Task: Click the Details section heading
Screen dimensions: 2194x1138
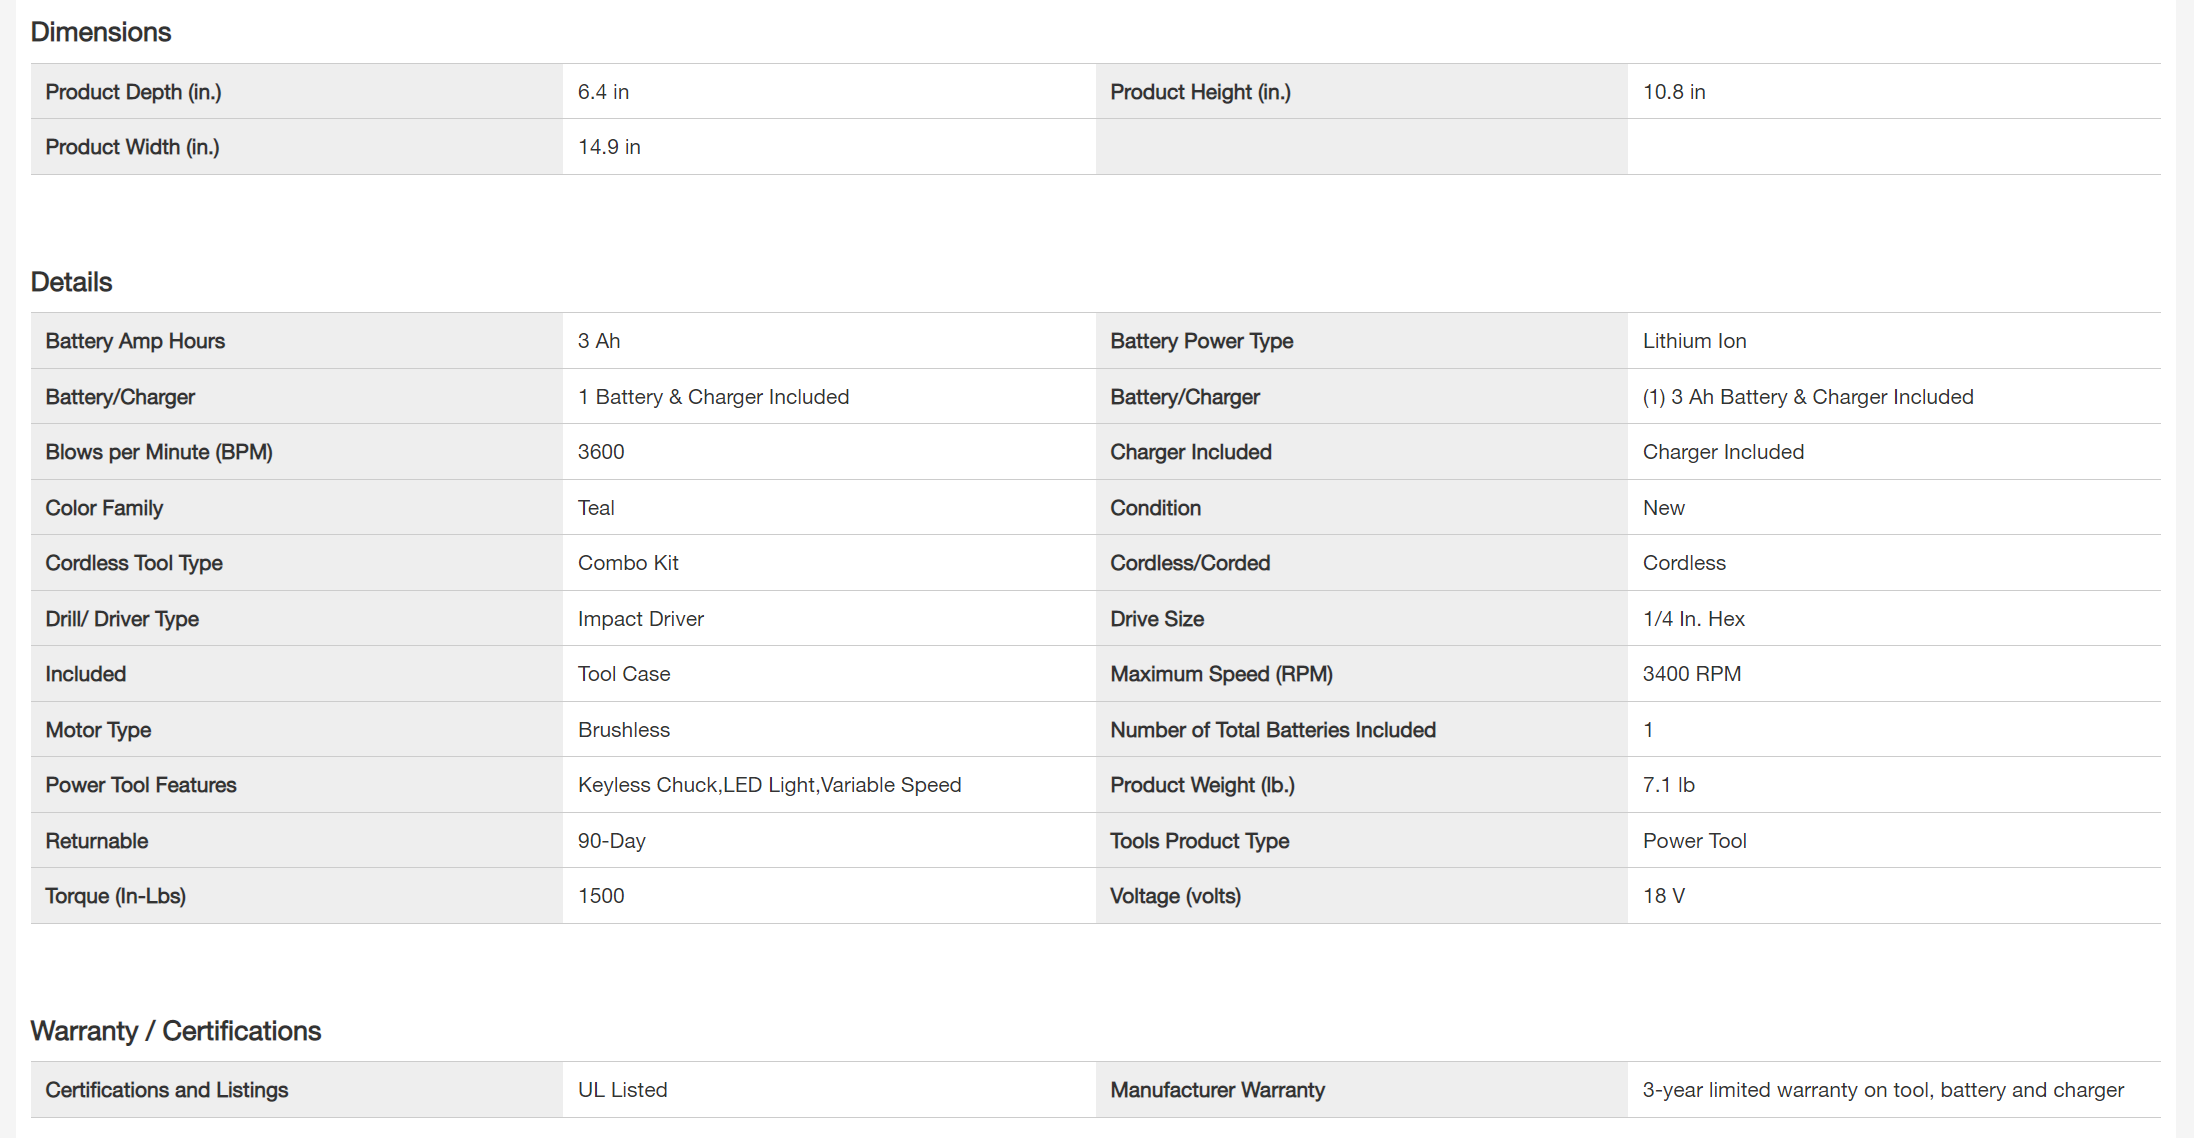Action: point(71,282)
